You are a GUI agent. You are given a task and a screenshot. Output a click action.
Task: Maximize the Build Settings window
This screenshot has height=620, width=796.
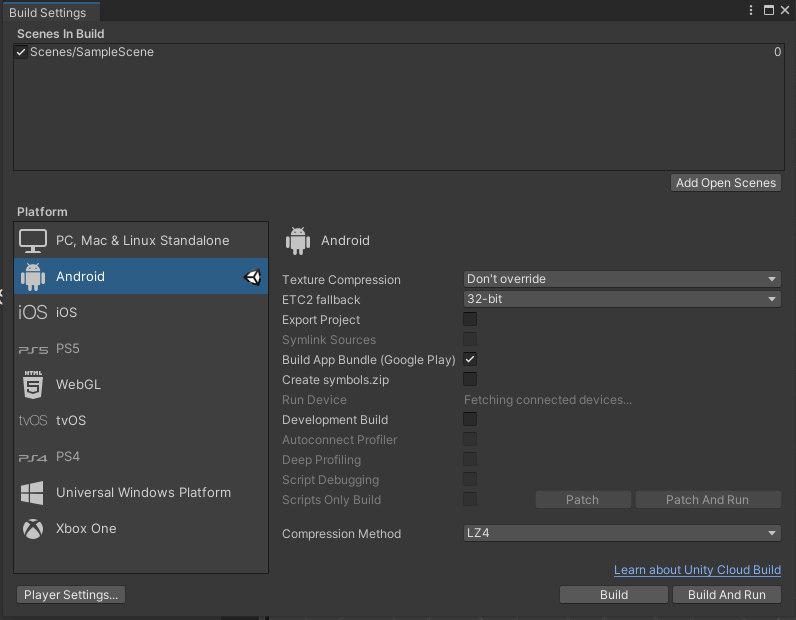(769, 10)
